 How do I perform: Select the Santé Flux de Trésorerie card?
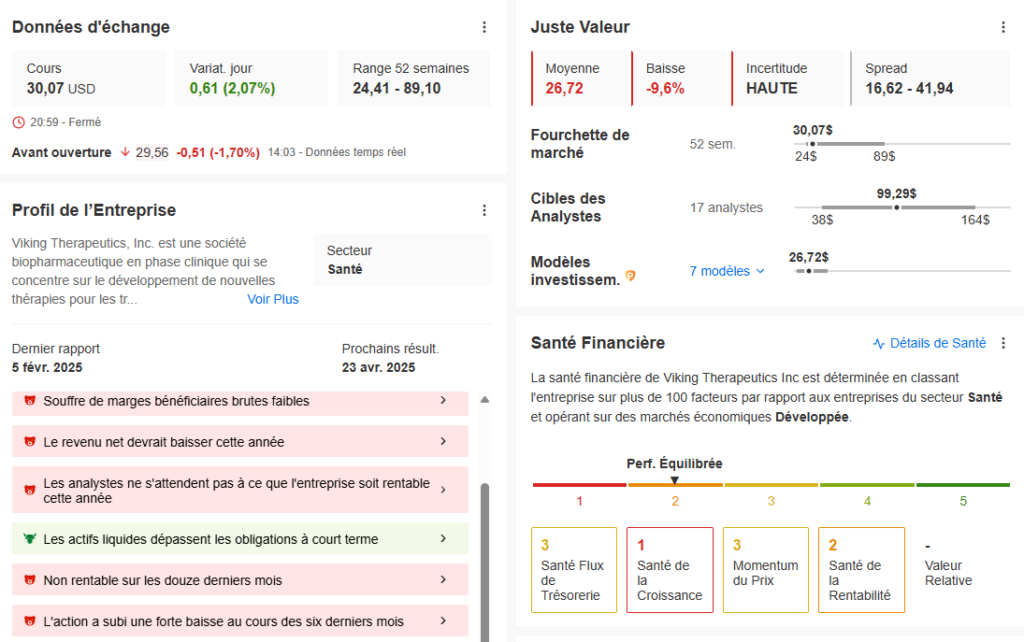[x=573, y=570]
